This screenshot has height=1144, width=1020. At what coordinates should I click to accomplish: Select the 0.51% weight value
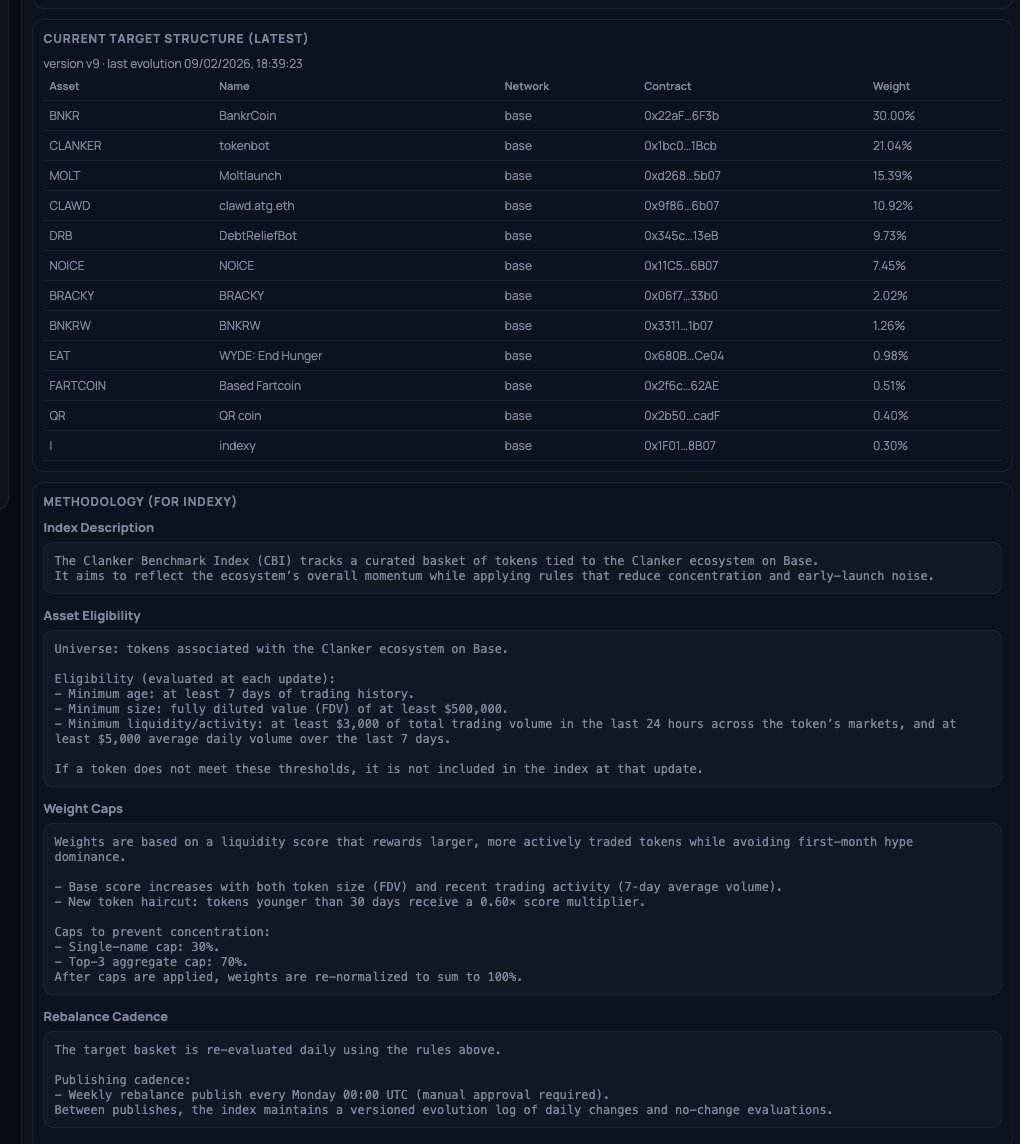tap(889, 385)
